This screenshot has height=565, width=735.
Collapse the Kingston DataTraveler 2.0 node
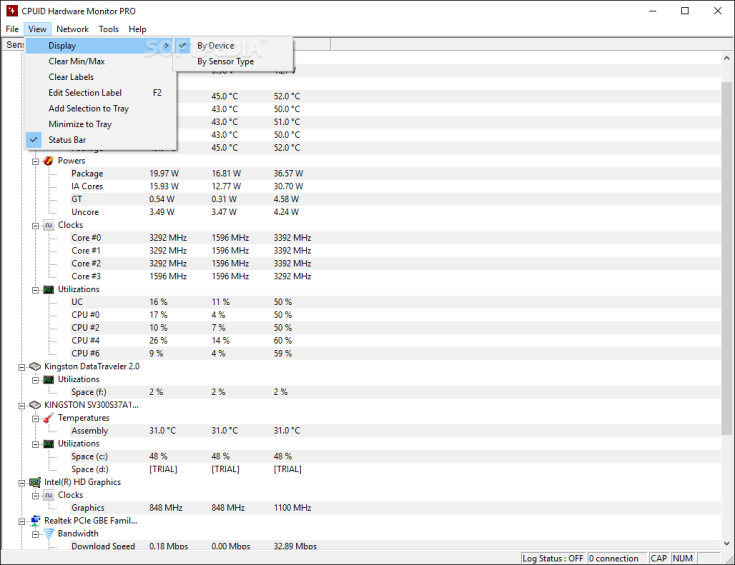coord(22,367)
